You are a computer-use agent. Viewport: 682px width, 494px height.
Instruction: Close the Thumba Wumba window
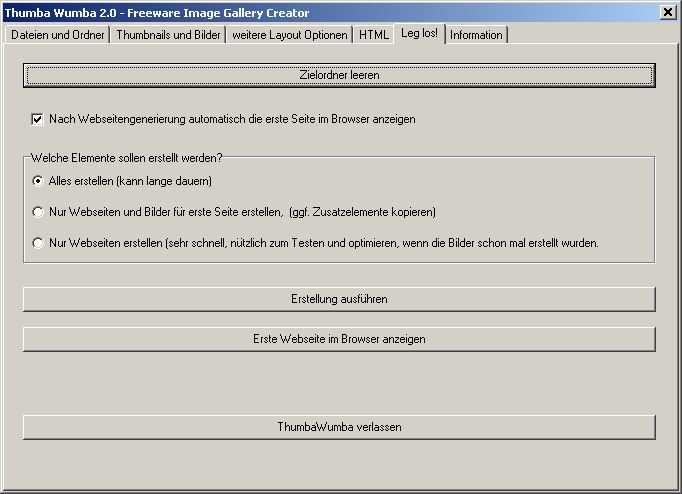tap(668, 12)
